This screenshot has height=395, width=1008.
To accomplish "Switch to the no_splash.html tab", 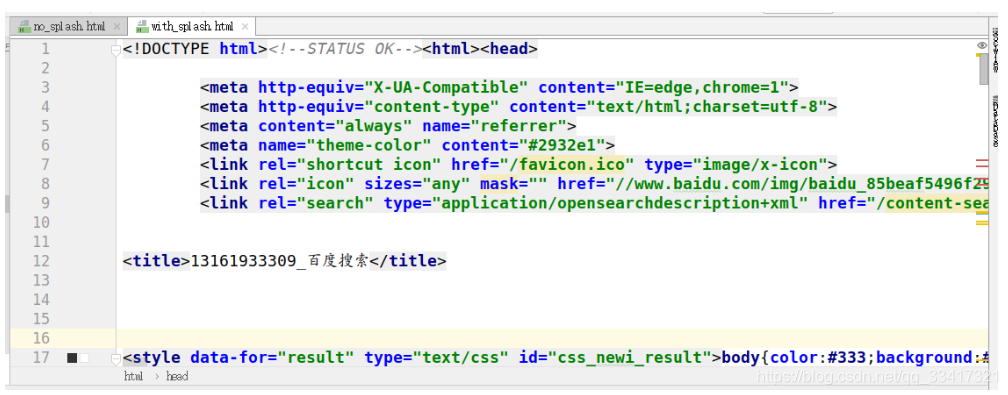I will [68, 26].
